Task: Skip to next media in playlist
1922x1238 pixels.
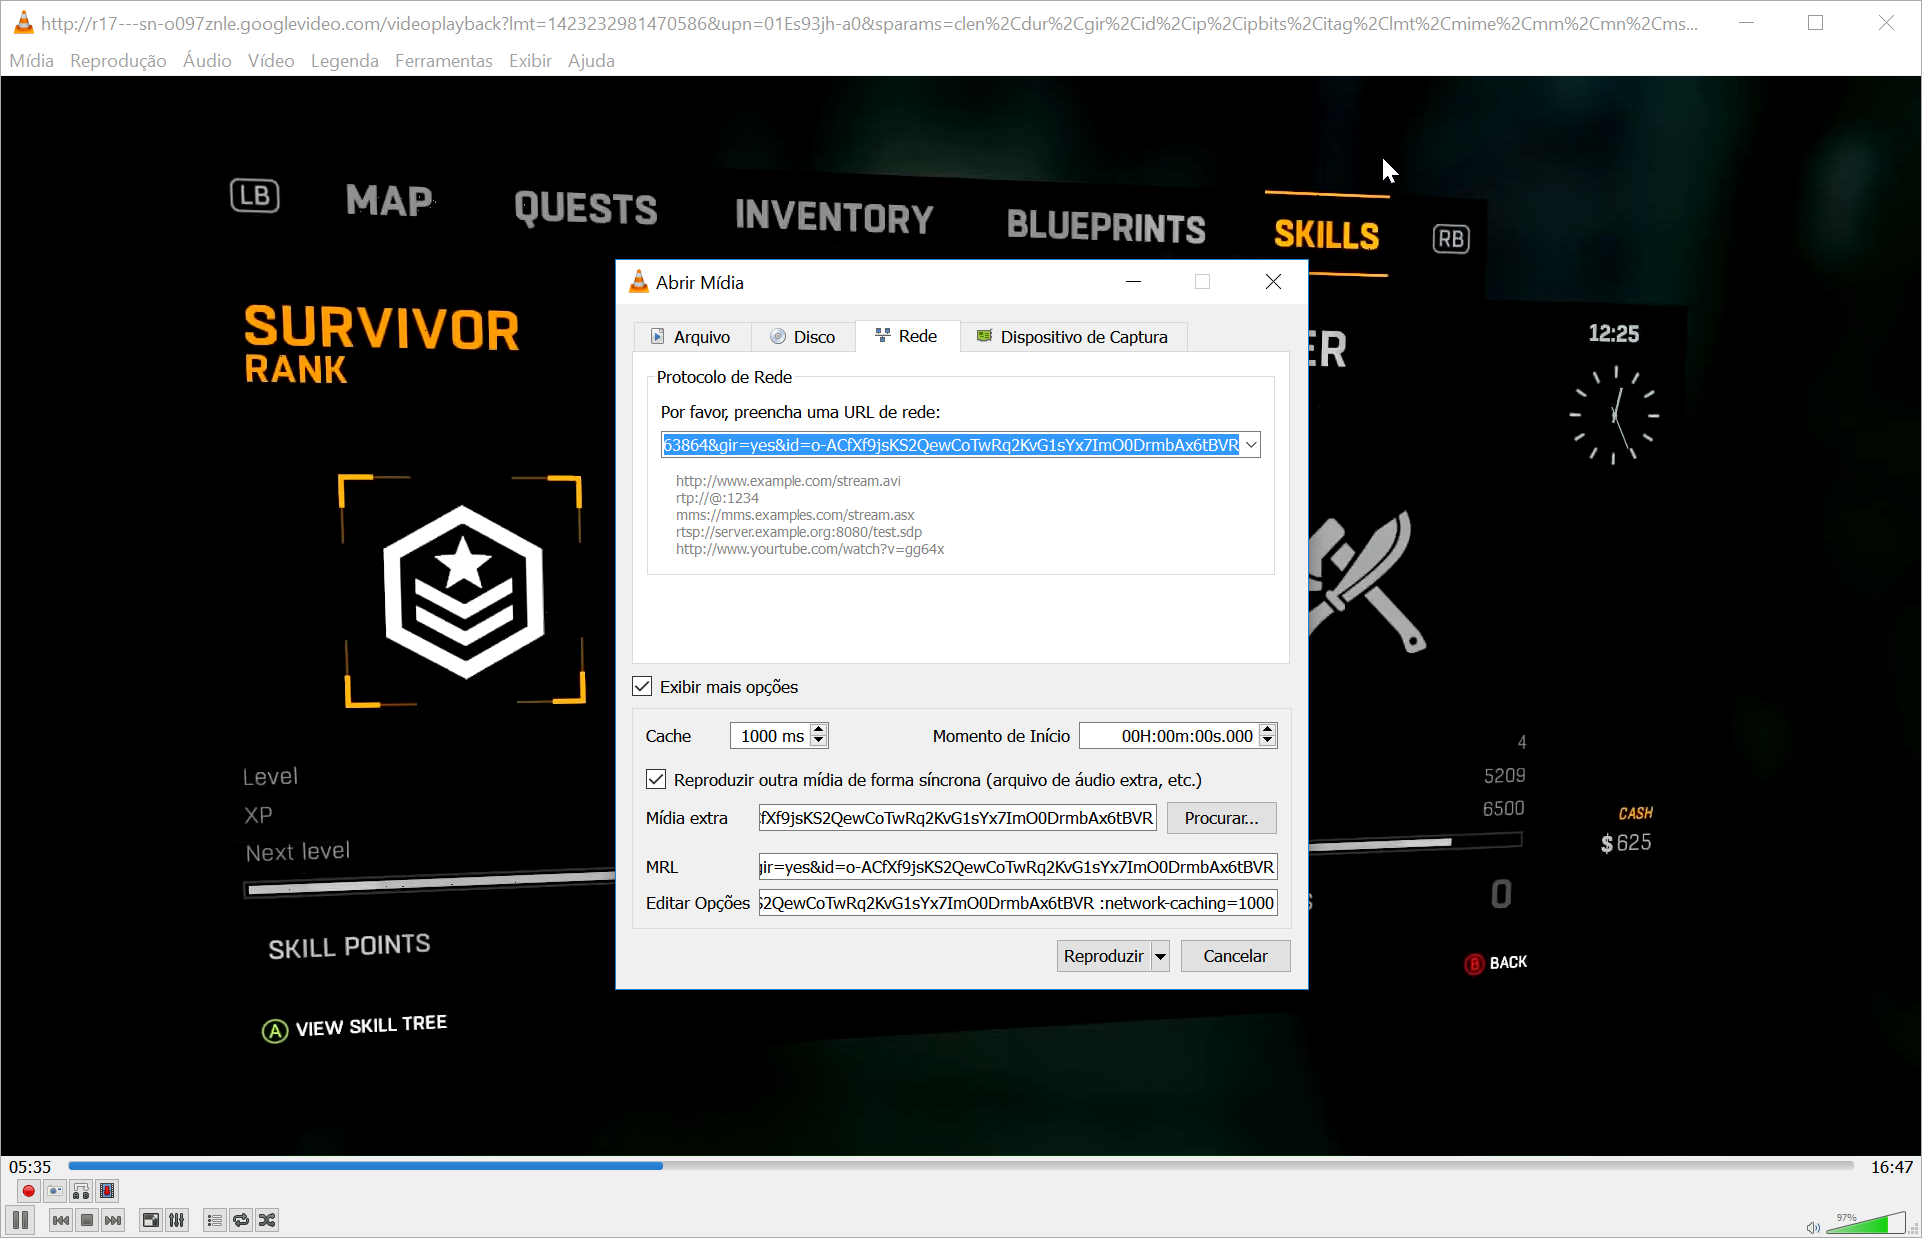Action: [113, 1220]
